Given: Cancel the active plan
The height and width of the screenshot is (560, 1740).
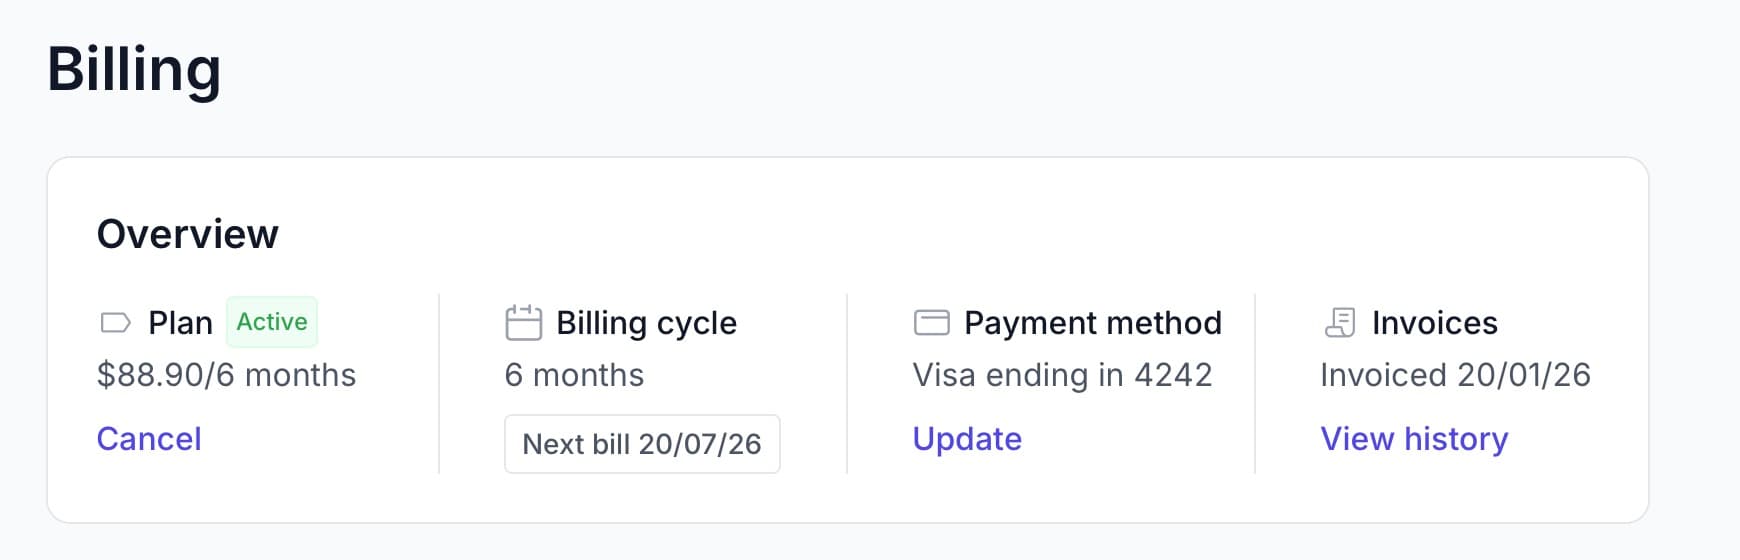Looking at the screenshot, I should point(149,439).
